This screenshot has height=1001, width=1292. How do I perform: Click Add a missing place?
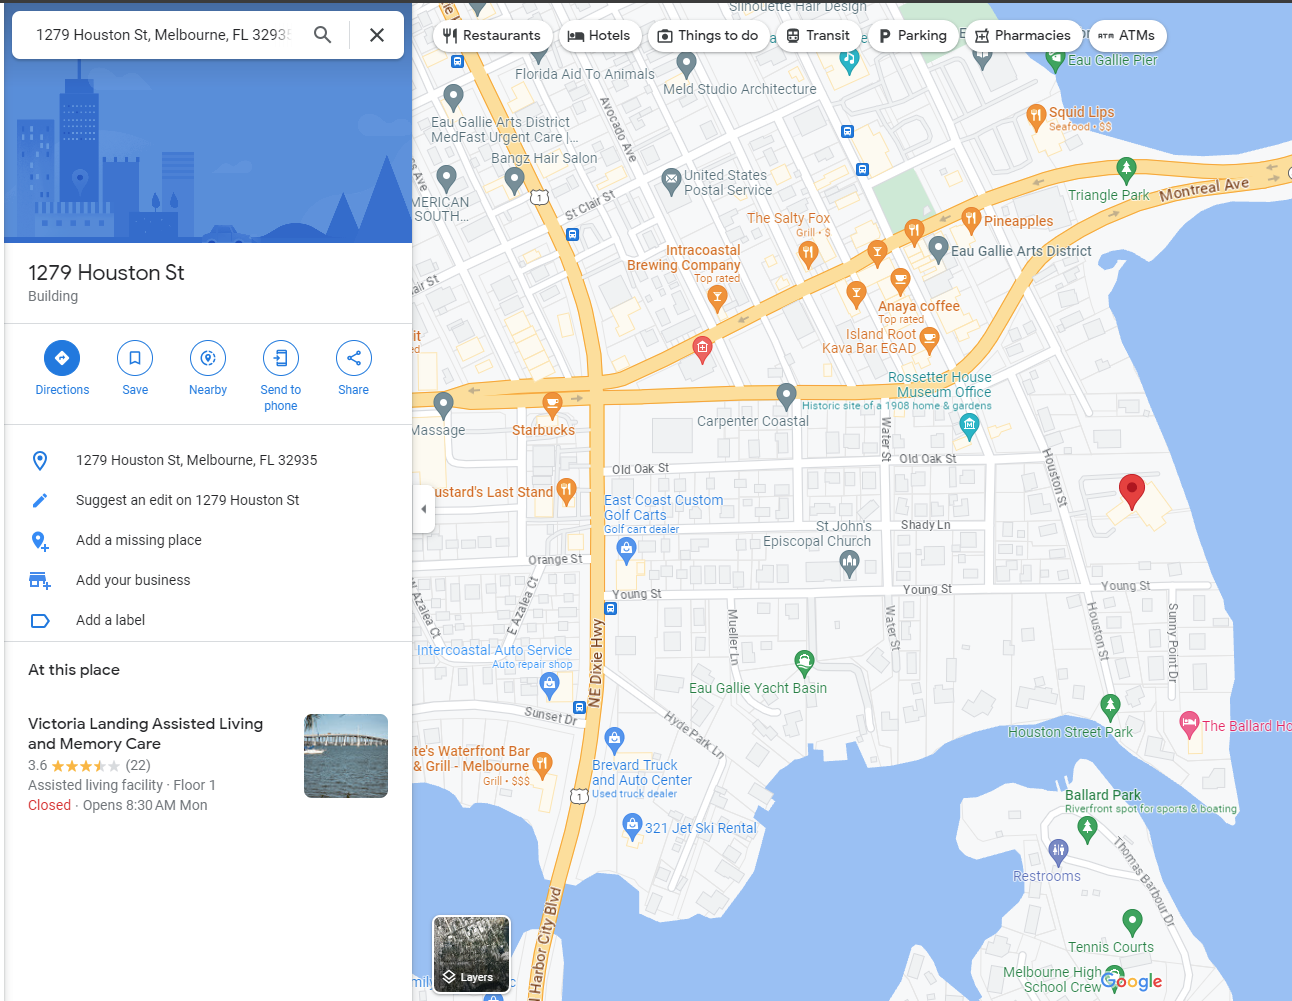208,540
